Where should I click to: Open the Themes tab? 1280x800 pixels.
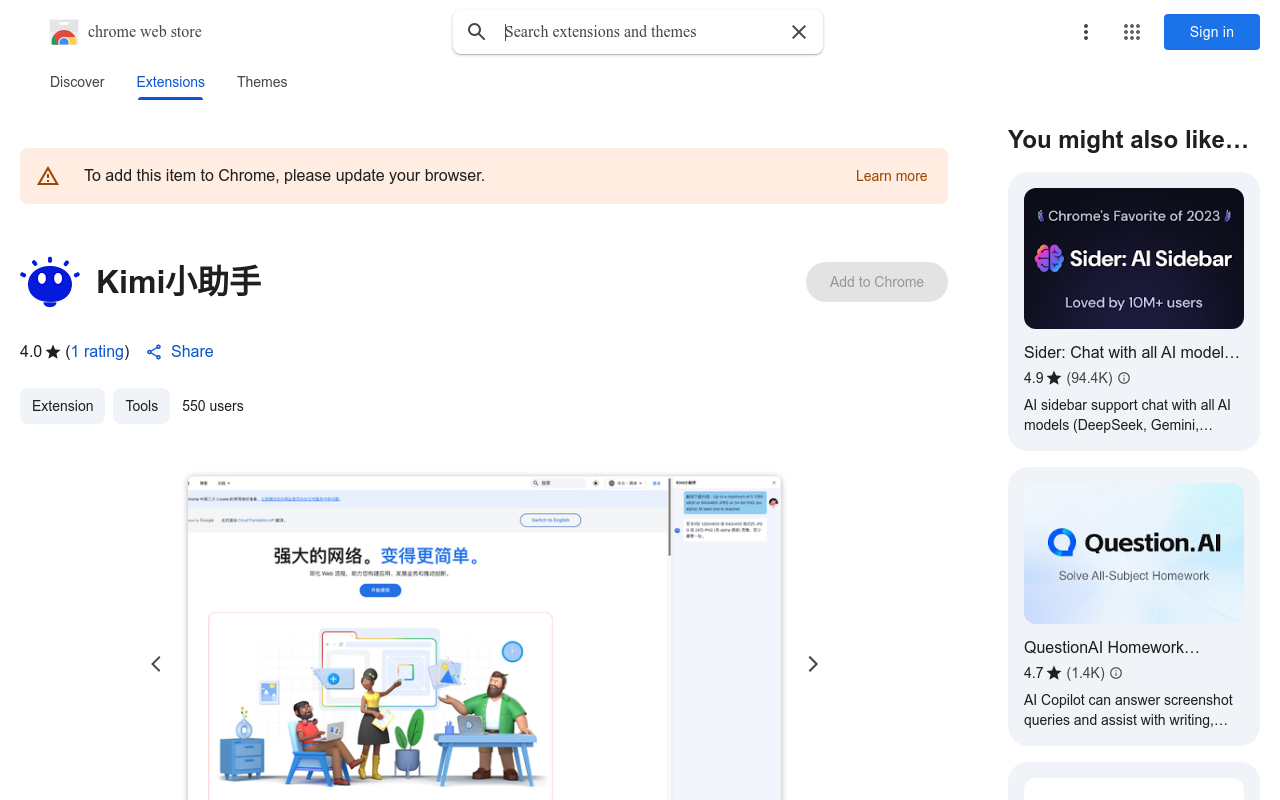[x=262, y=82]
